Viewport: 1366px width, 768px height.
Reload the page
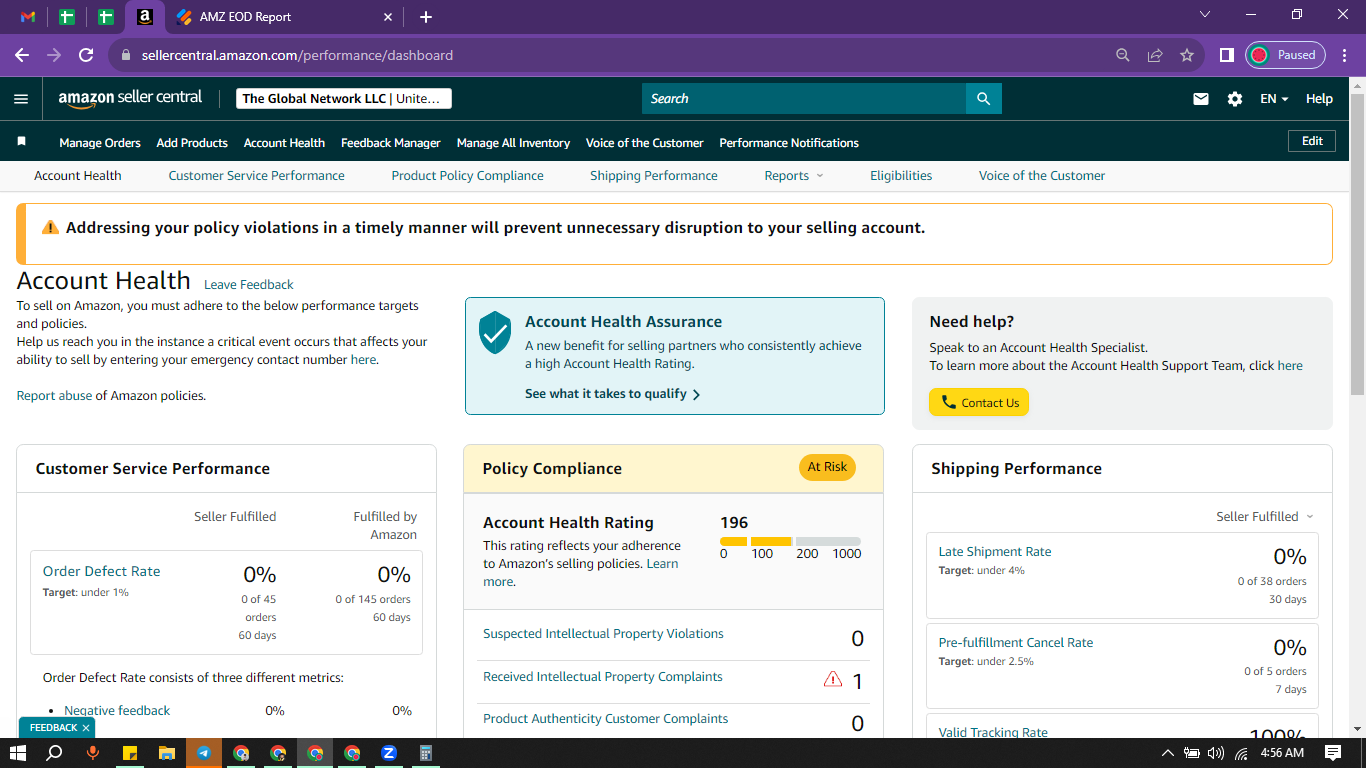[86, 55]
